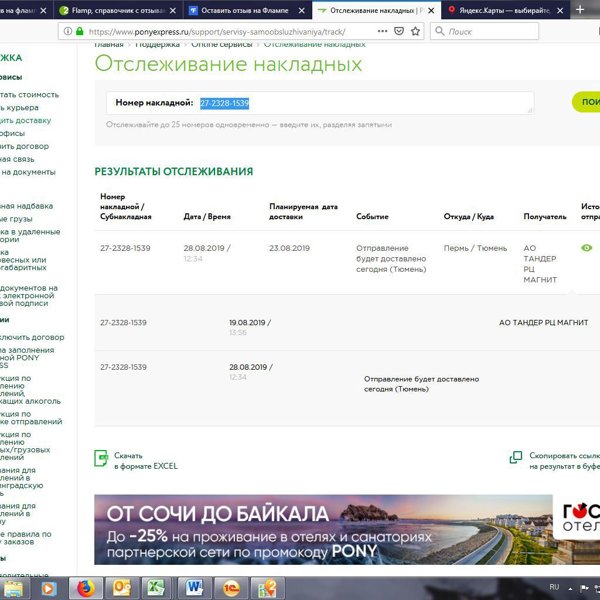Click the site information icon in address bar
This screenshot has width=600, height=600.
pos(67,31)
